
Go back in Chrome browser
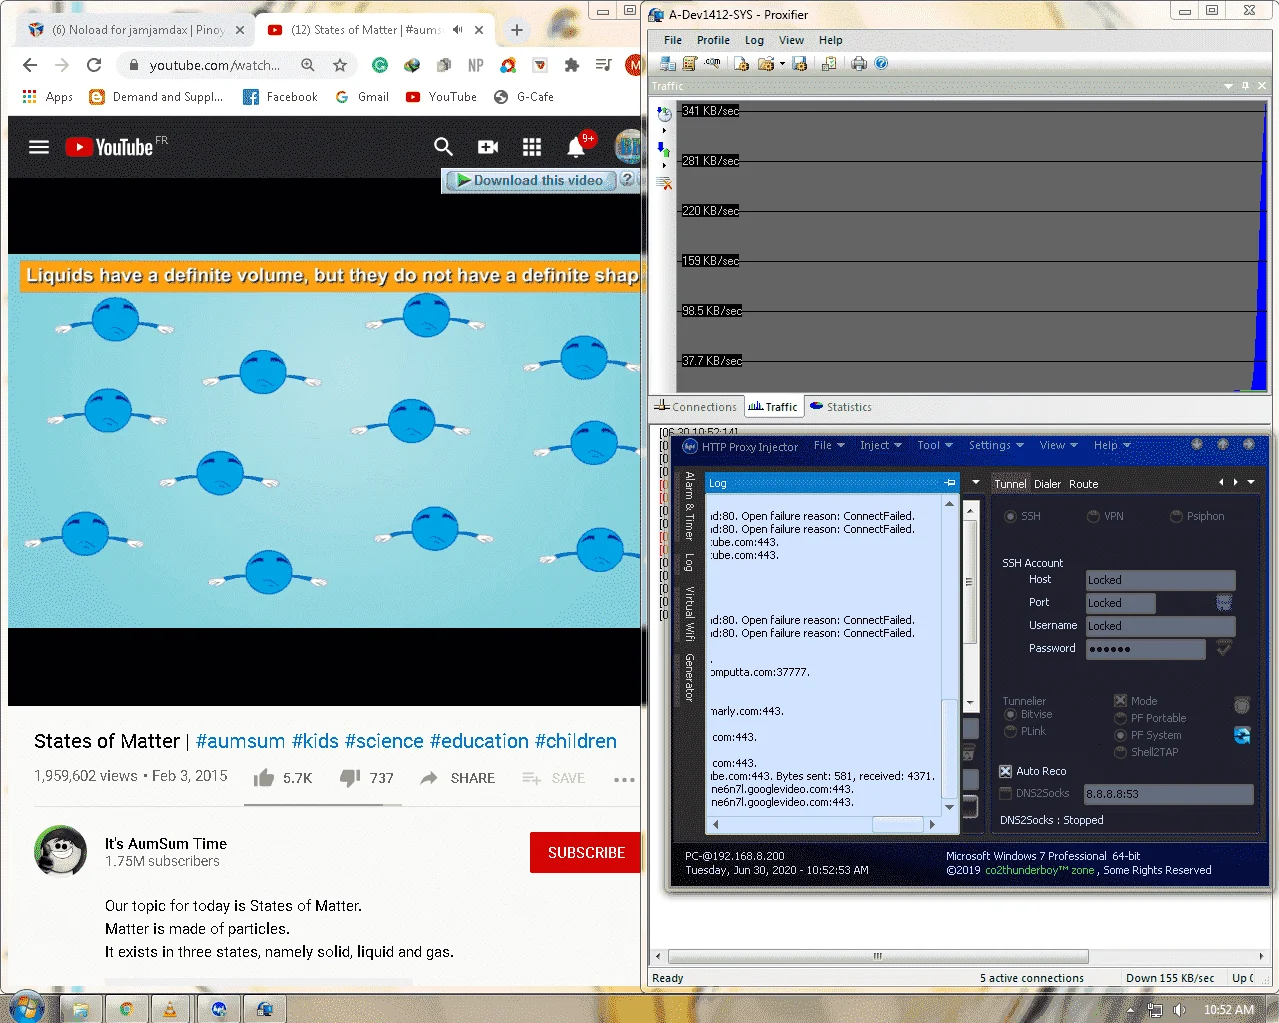point(30,65)
